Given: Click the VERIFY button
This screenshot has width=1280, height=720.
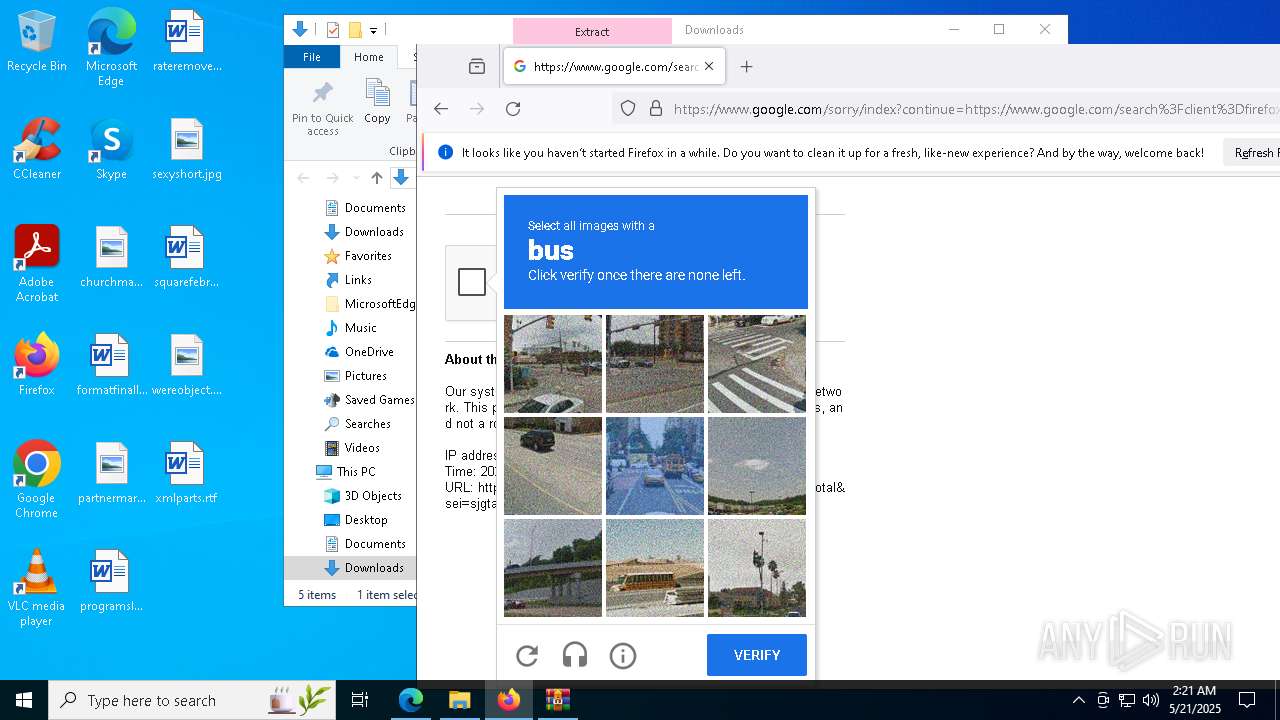Looking at the screenshot, I should click(757, 655).
